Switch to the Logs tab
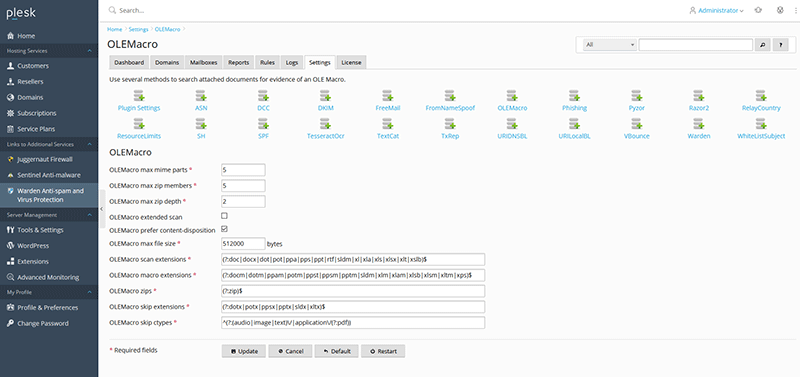800x377 pixels. click(292, 62)
